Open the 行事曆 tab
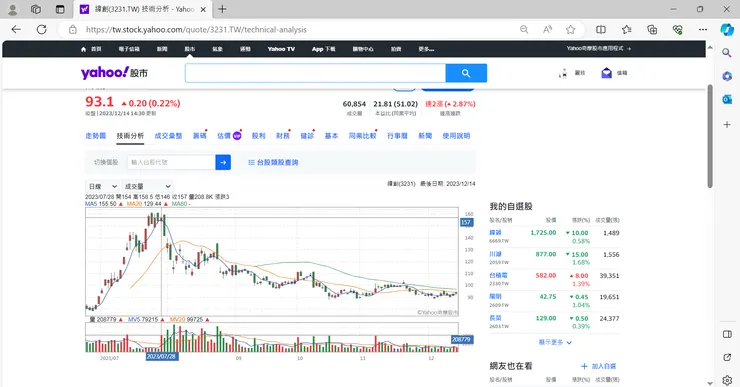Image resolution: width=740 pixels, height=387 pixels. (x=397, y=136)
